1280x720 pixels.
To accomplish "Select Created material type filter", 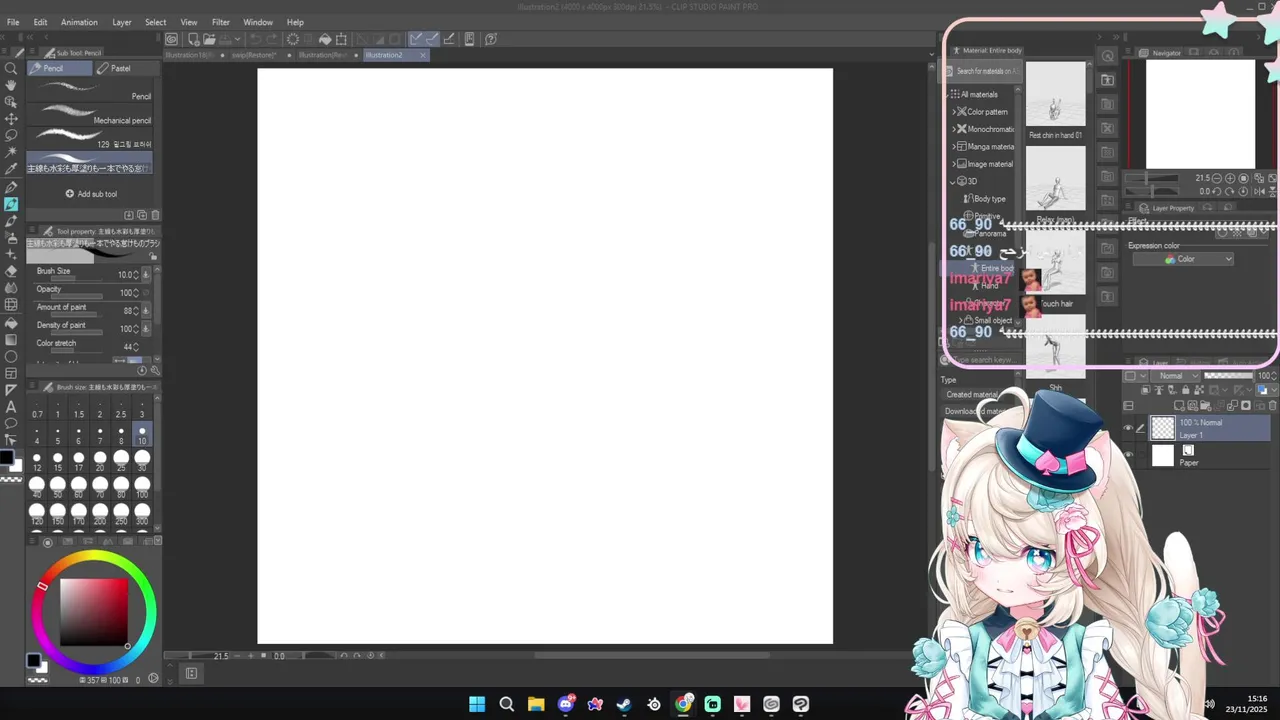I will click(x=973, y=395).
